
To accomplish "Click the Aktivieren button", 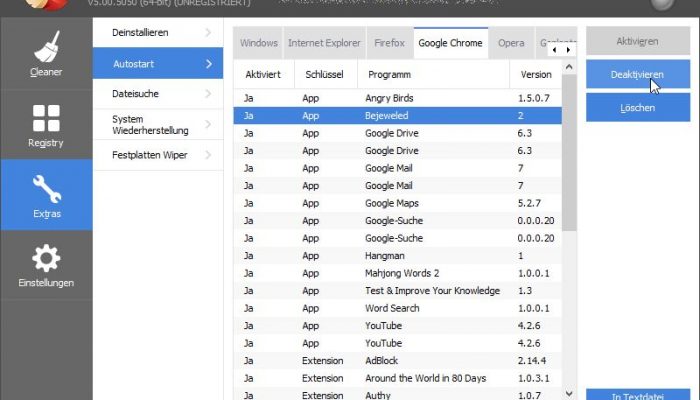I will [x=638, y=41].
